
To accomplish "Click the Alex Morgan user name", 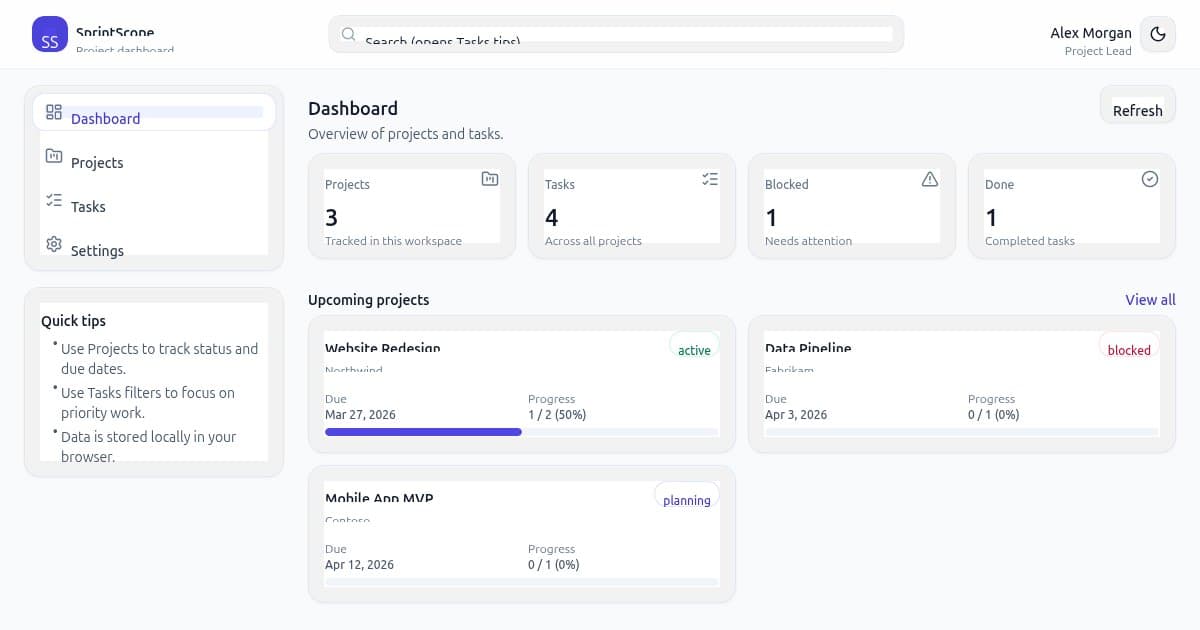I will 1091,33.
